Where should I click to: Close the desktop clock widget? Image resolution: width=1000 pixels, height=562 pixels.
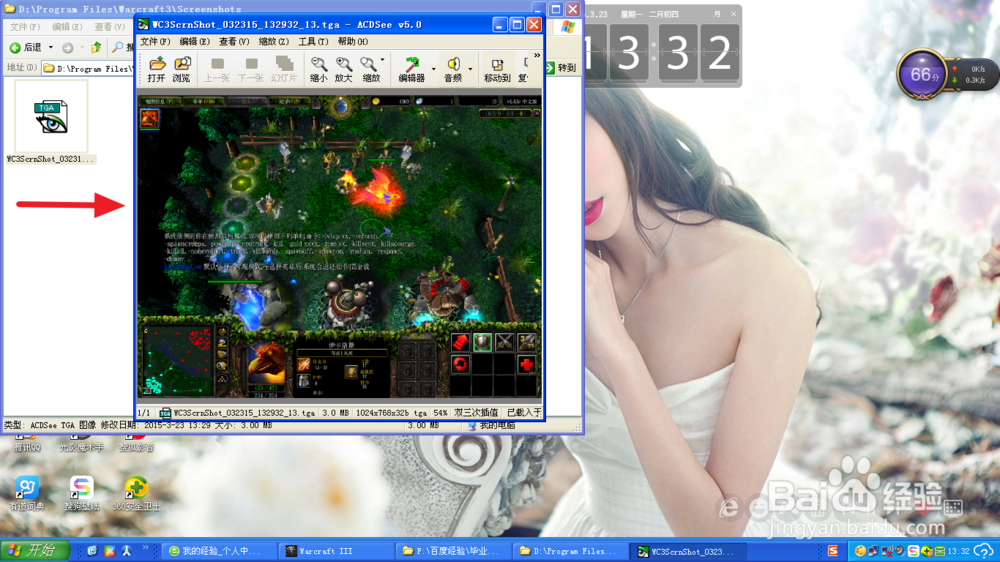coord(733,14)
